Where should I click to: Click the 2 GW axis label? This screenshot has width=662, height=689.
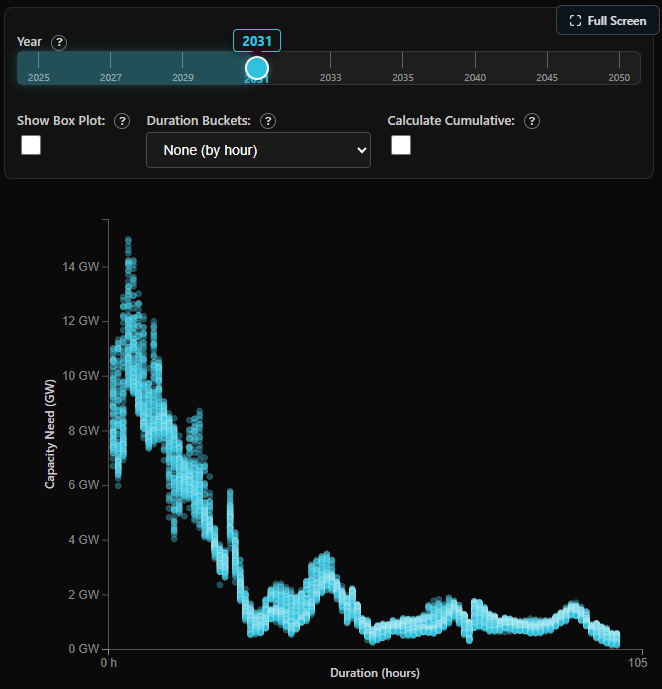pyautogui.click(x=83, y=594)
